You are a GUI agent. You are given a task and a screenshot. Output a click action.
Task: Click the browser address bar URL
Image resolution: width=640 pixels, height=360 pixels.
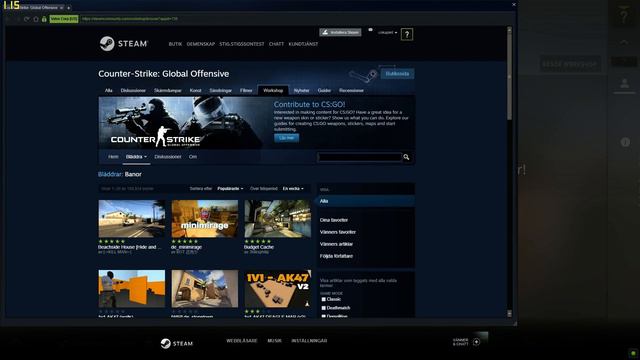tap(129, 19)
